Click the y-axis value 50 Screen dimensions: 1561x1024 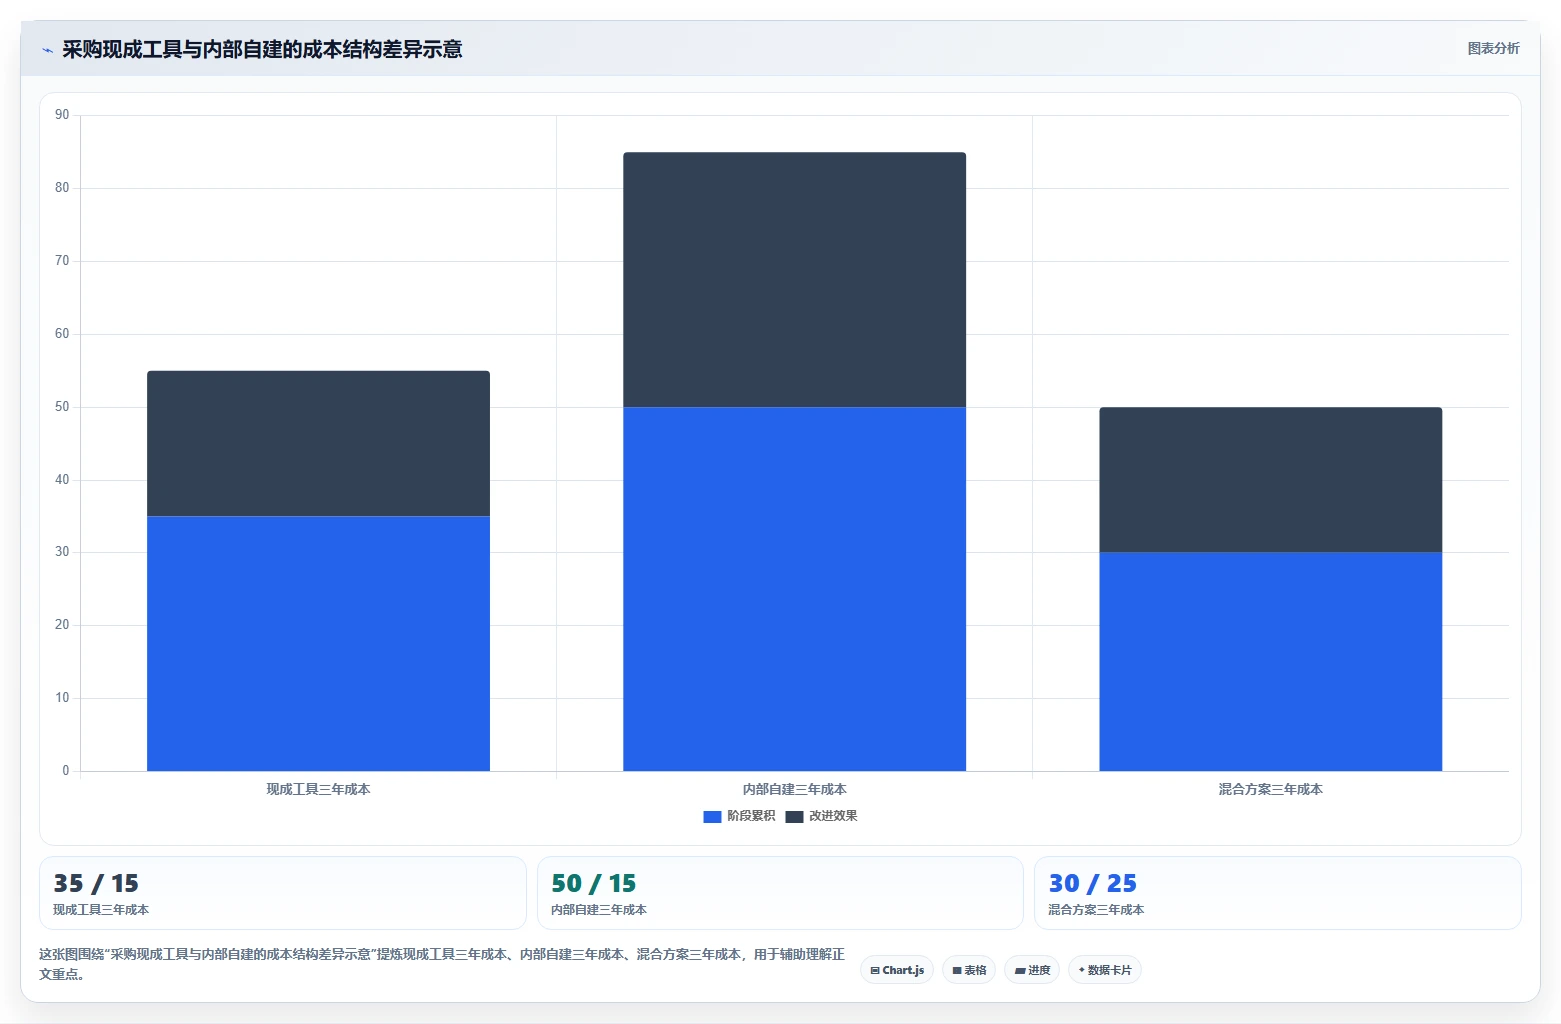click(x=62, y=407)
